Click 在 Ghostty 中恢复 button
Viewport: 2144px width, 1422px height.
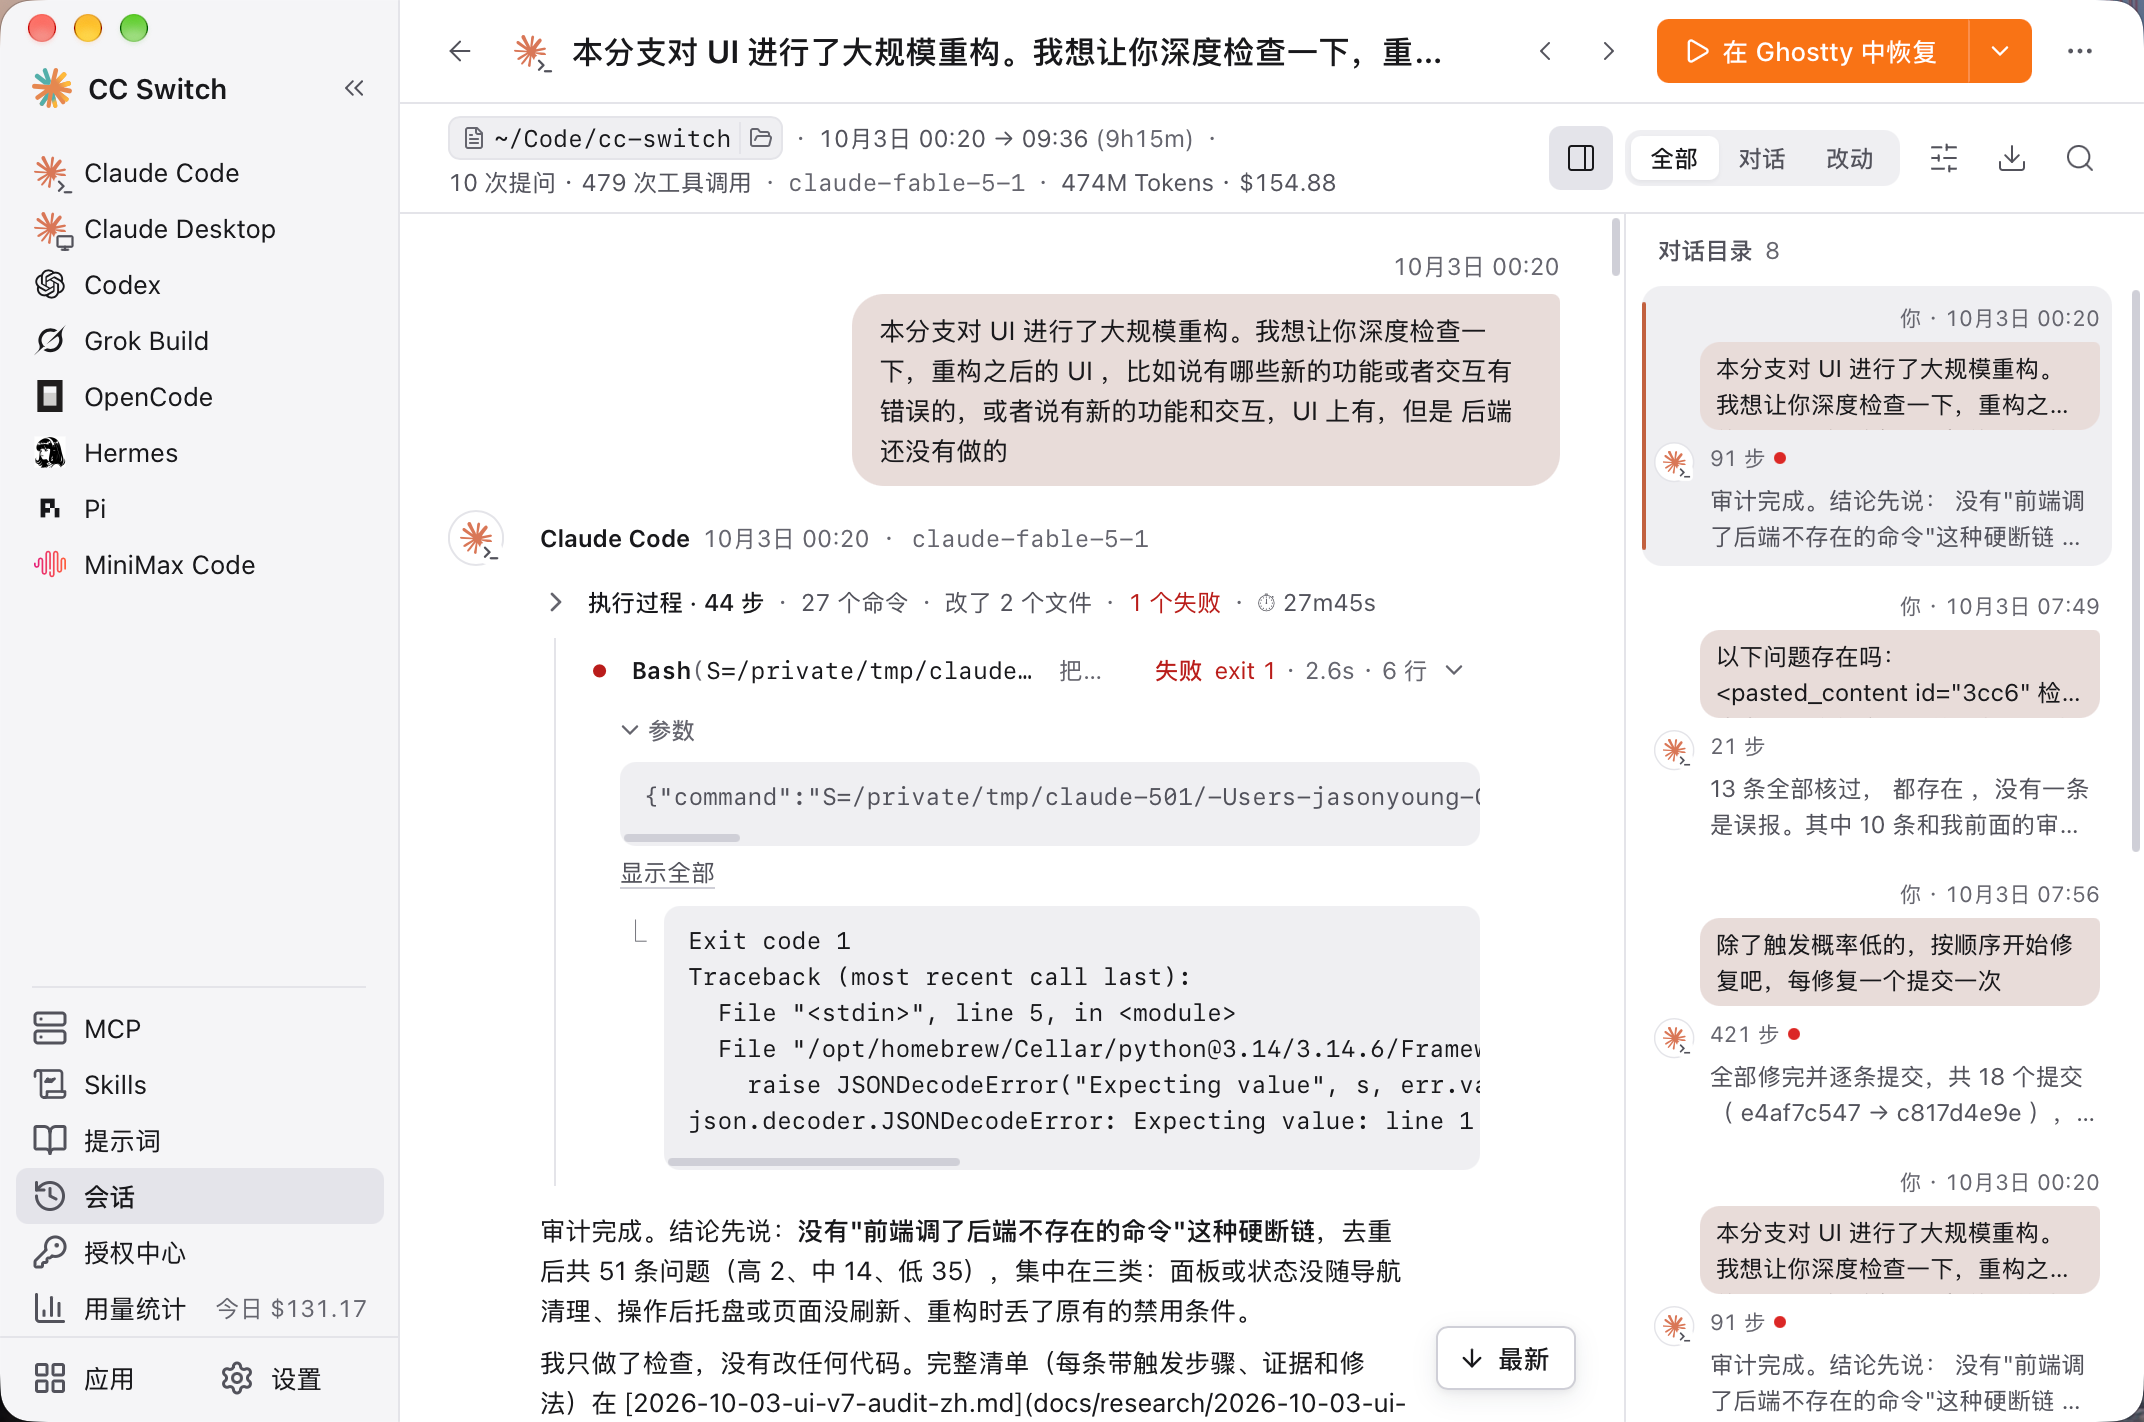1812,51
